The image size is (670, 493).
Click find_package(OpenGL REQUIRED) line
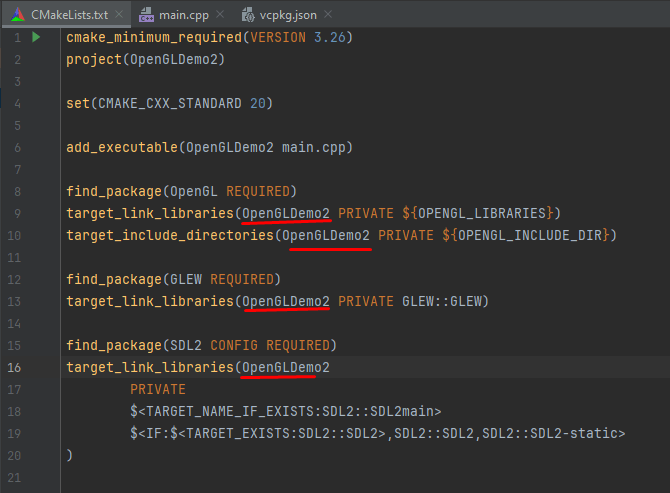coord(181,191)
